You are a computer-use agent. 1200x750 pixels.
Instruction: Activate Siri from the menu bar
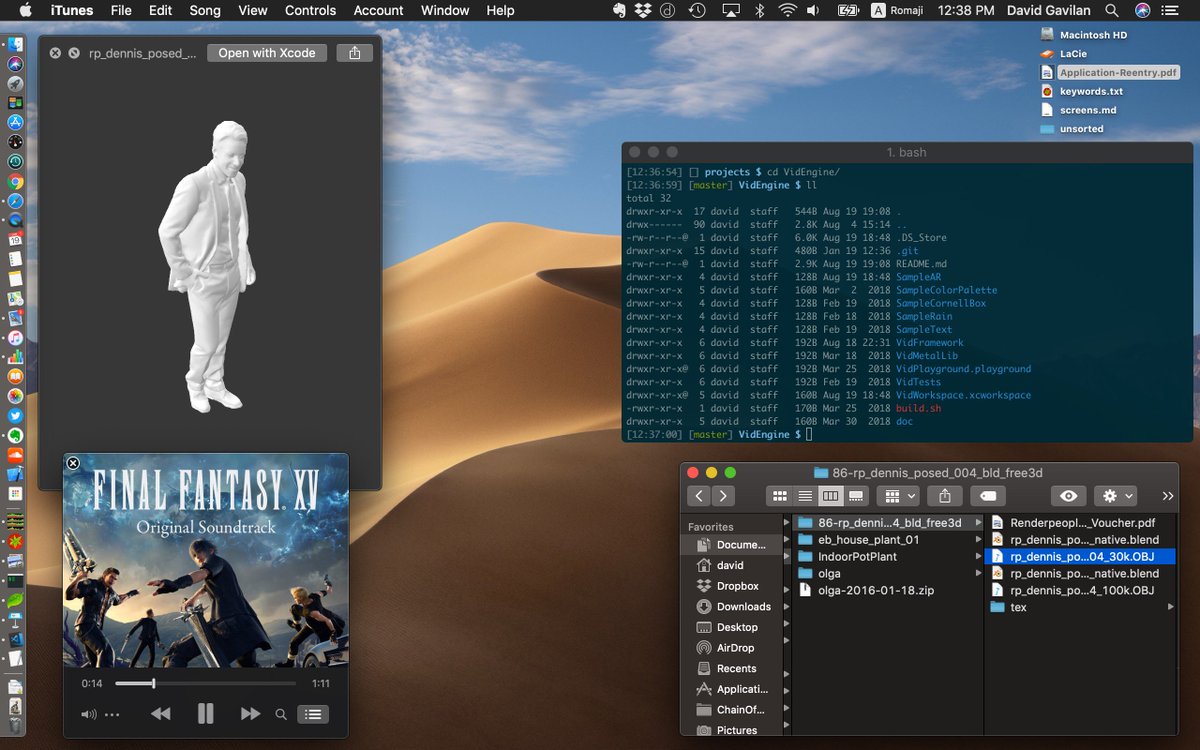(x=1143, y=11)
